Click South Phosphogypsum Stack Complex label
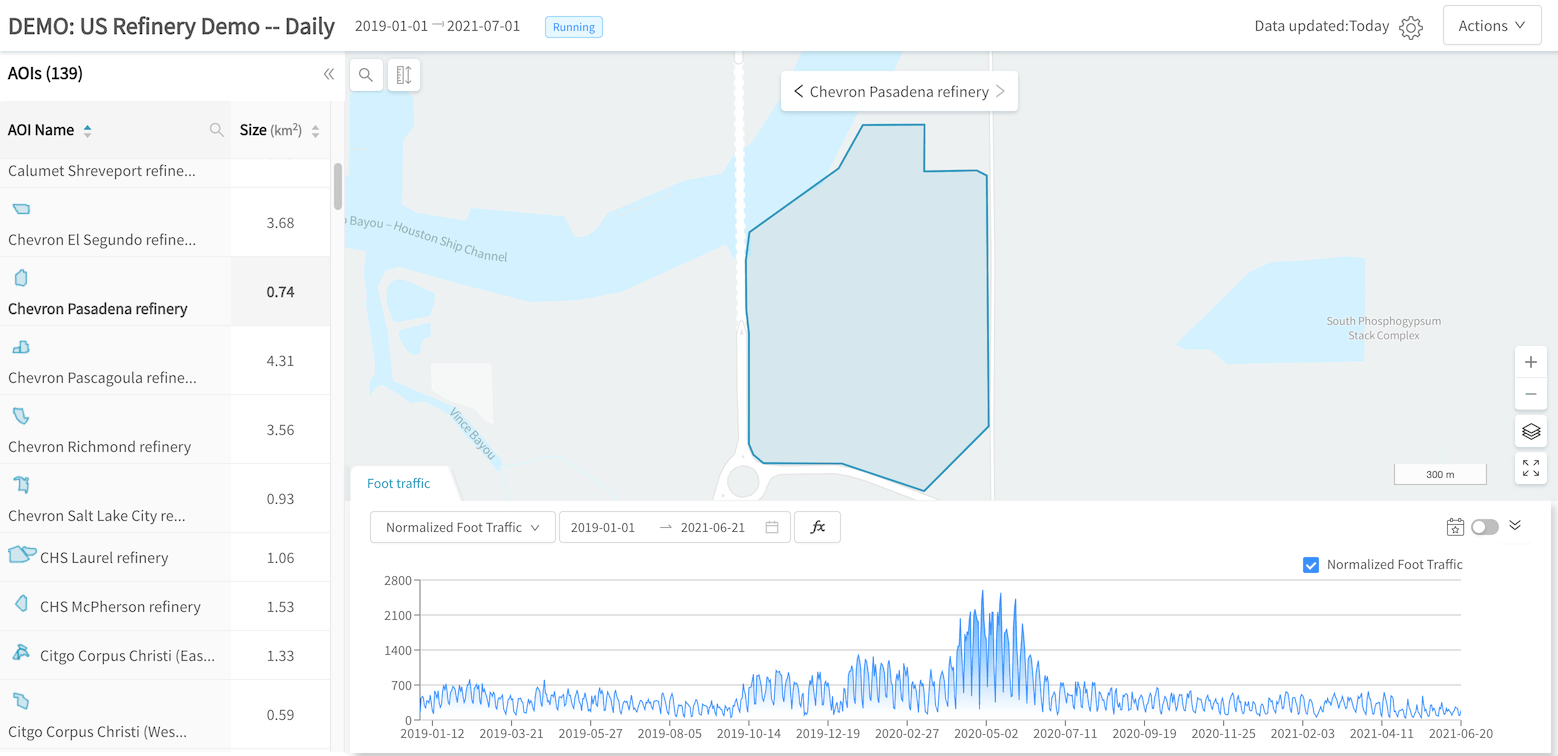This screenshot has width=1558, height=756. (1384, 328)
